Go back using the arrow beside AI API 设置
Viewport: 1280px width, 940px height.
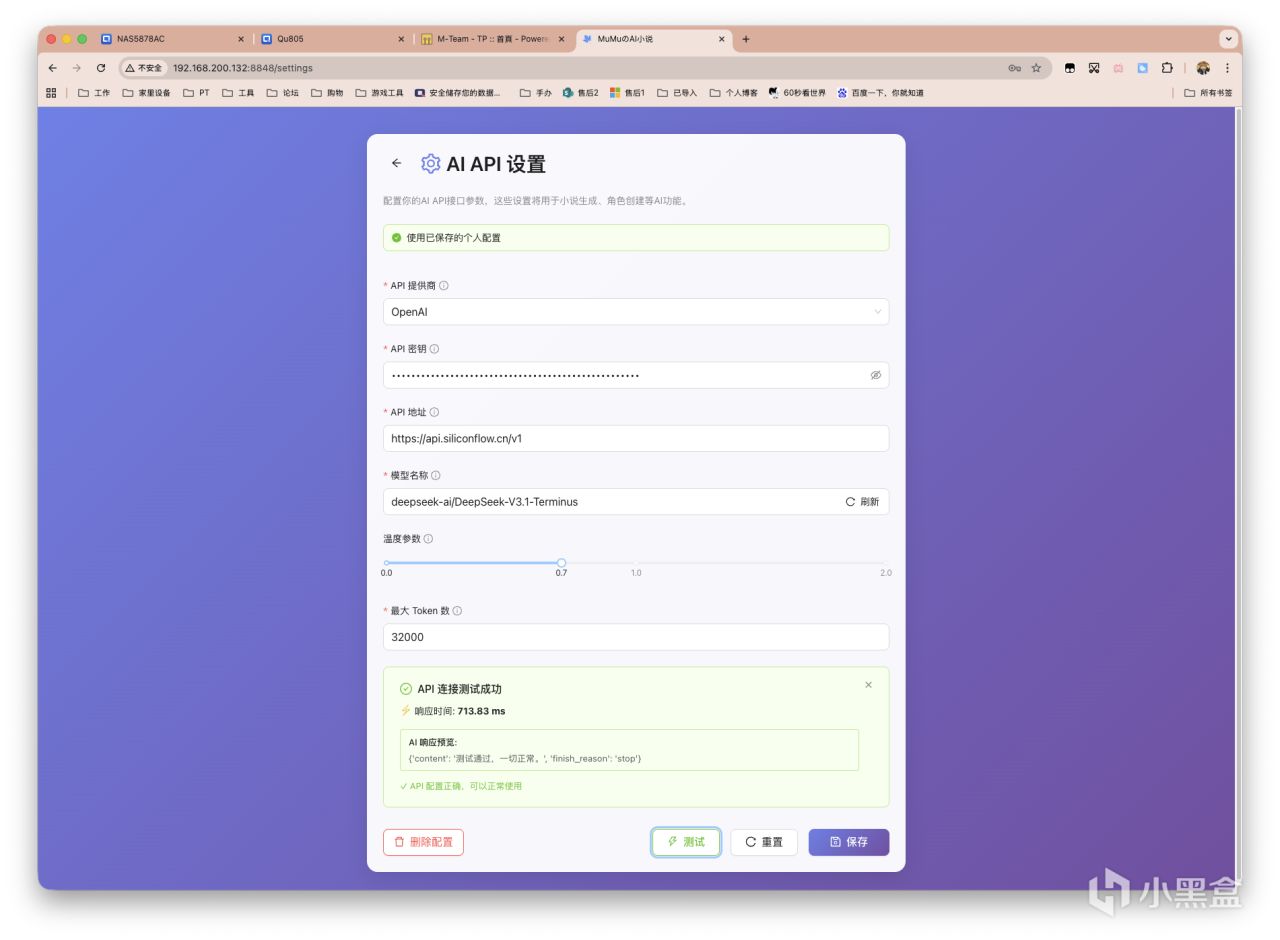397,163
